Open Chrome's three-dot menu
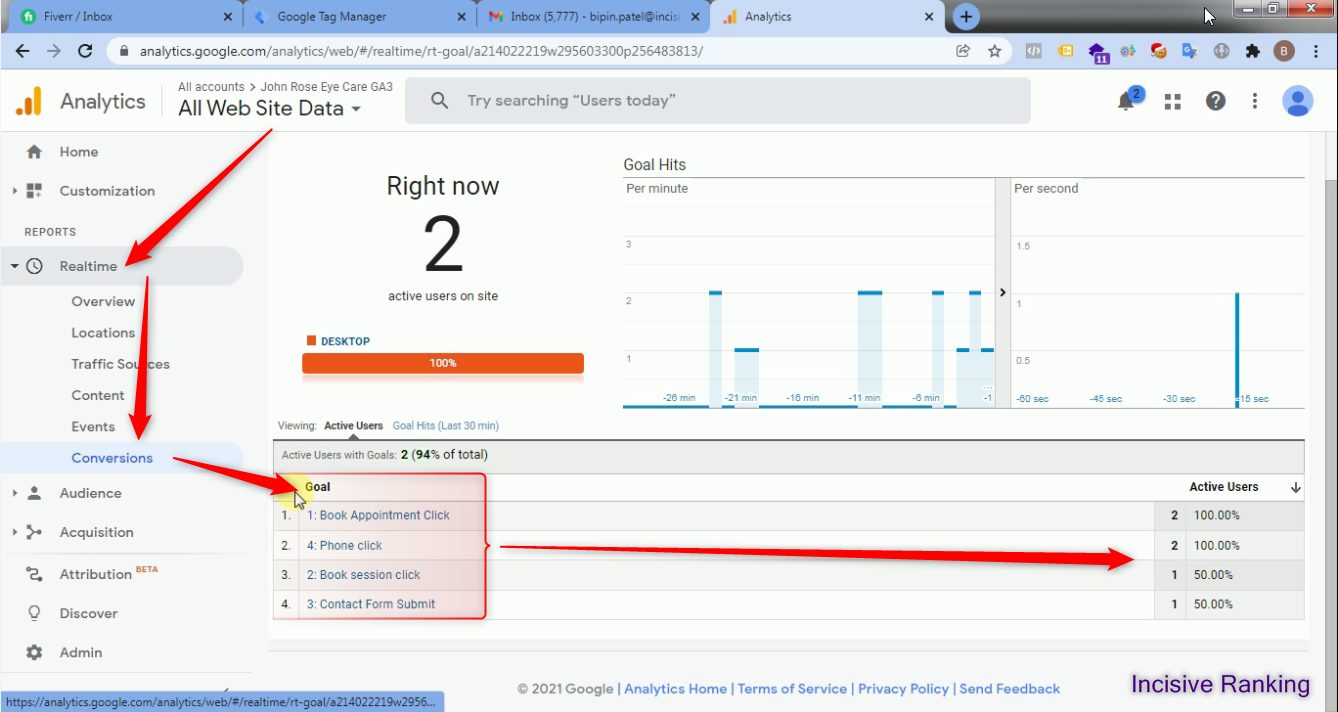1338x712 pixels. [x=1315, y=51]
